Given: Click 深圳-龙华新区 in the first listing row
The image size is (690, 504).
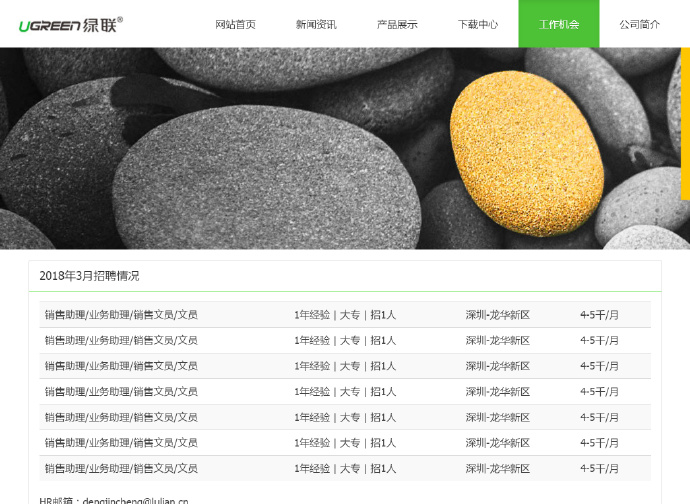Looking at the screenshot, I should point(498,315).
